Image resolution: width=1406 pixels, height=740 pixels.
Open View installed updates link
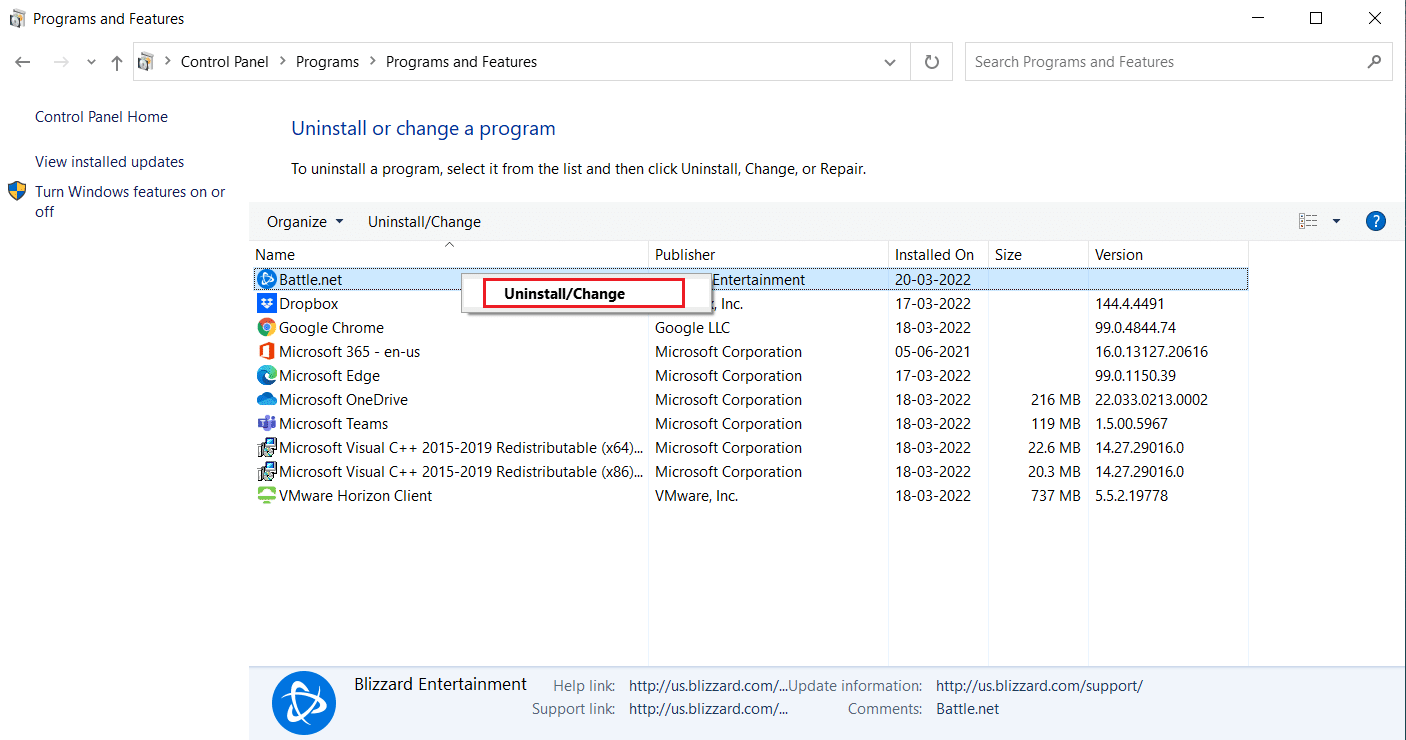pos(110,162)
